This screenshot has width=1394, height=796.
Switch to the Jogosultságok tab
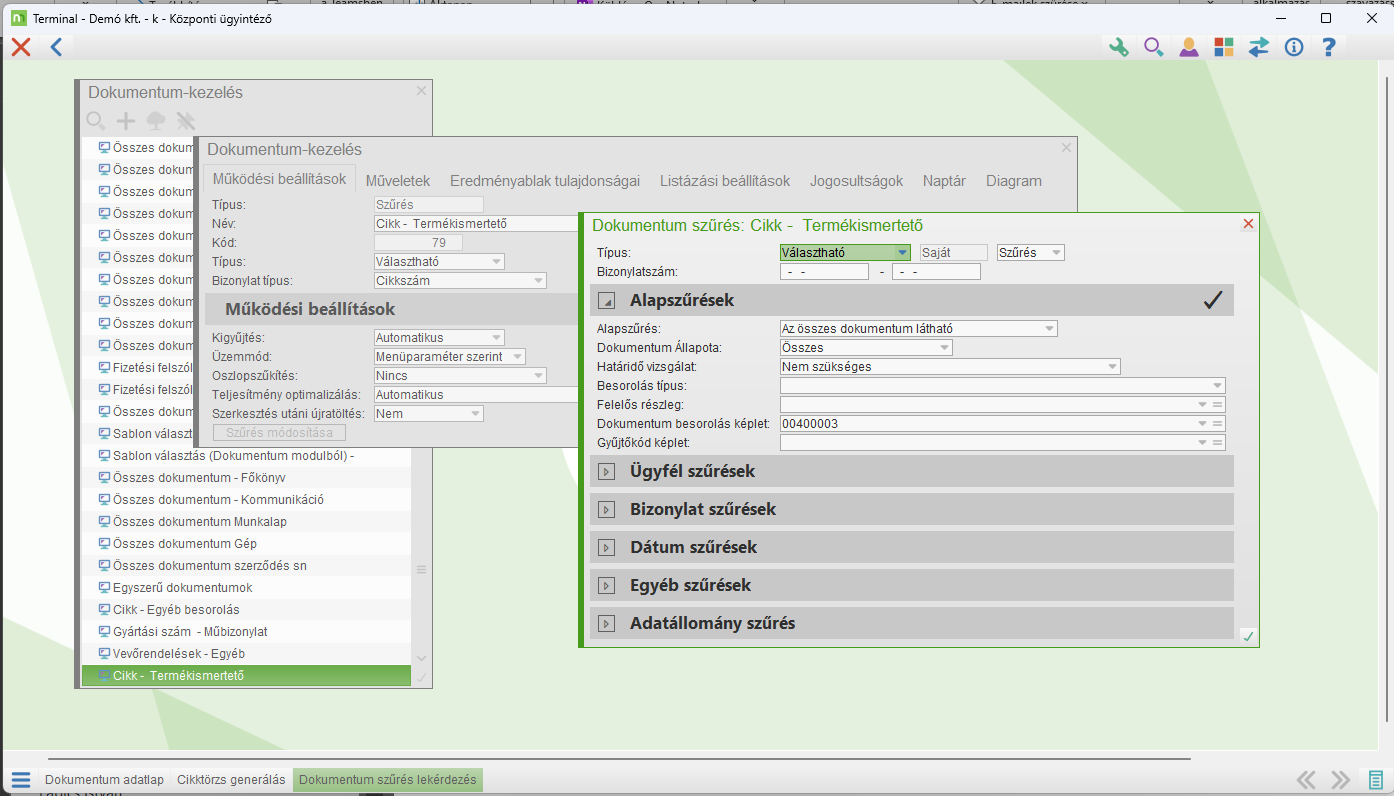click(x=856, y=181)
